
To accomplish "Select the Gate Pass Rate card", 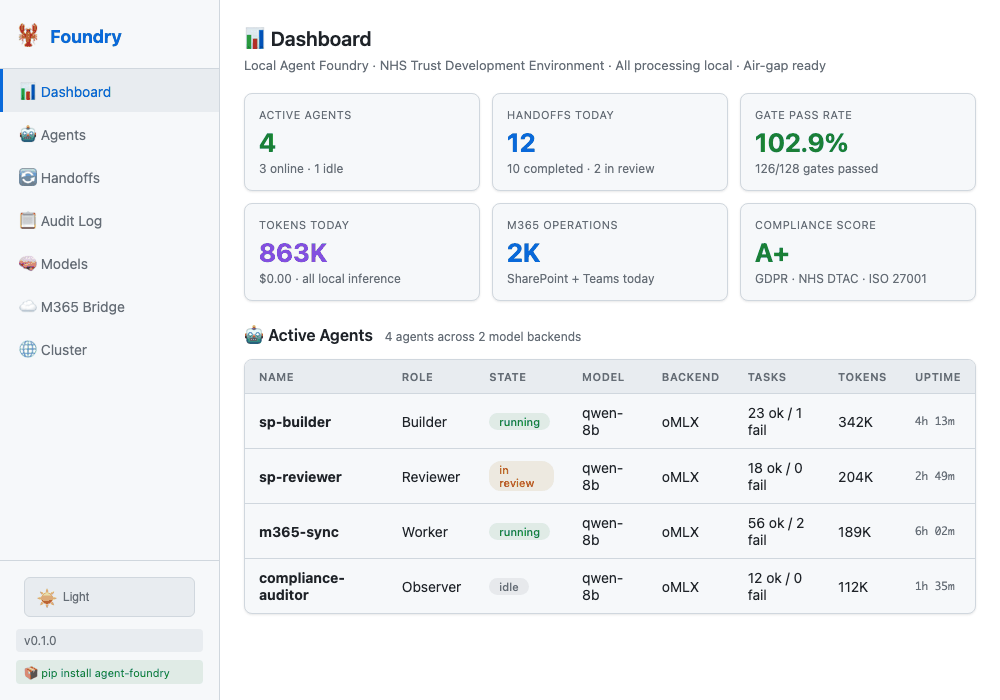I will point(858,142).
